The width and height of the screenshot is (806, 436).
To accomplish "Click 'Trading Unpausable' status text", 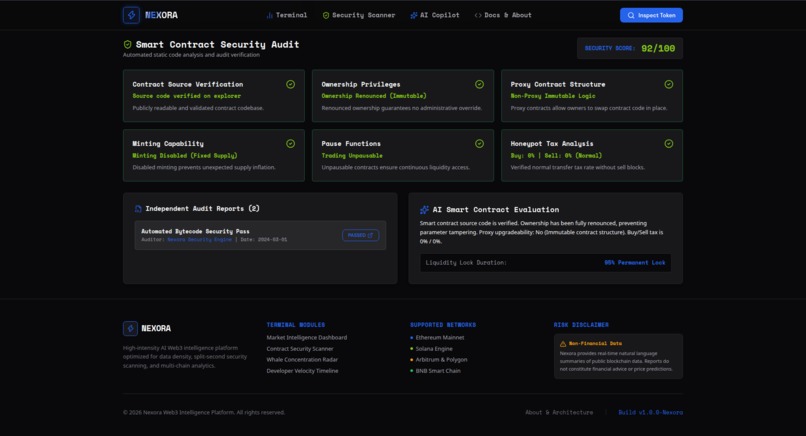I will pyautogui.click(x=352, y=156).
